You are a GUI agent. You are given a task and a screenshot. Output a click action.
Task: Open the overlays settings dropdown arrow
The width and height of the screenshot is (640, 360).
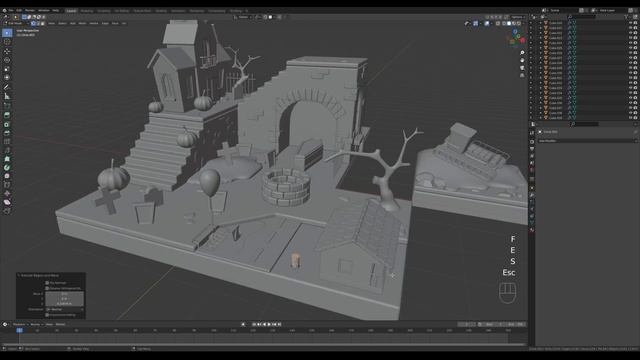pos(491,24)
